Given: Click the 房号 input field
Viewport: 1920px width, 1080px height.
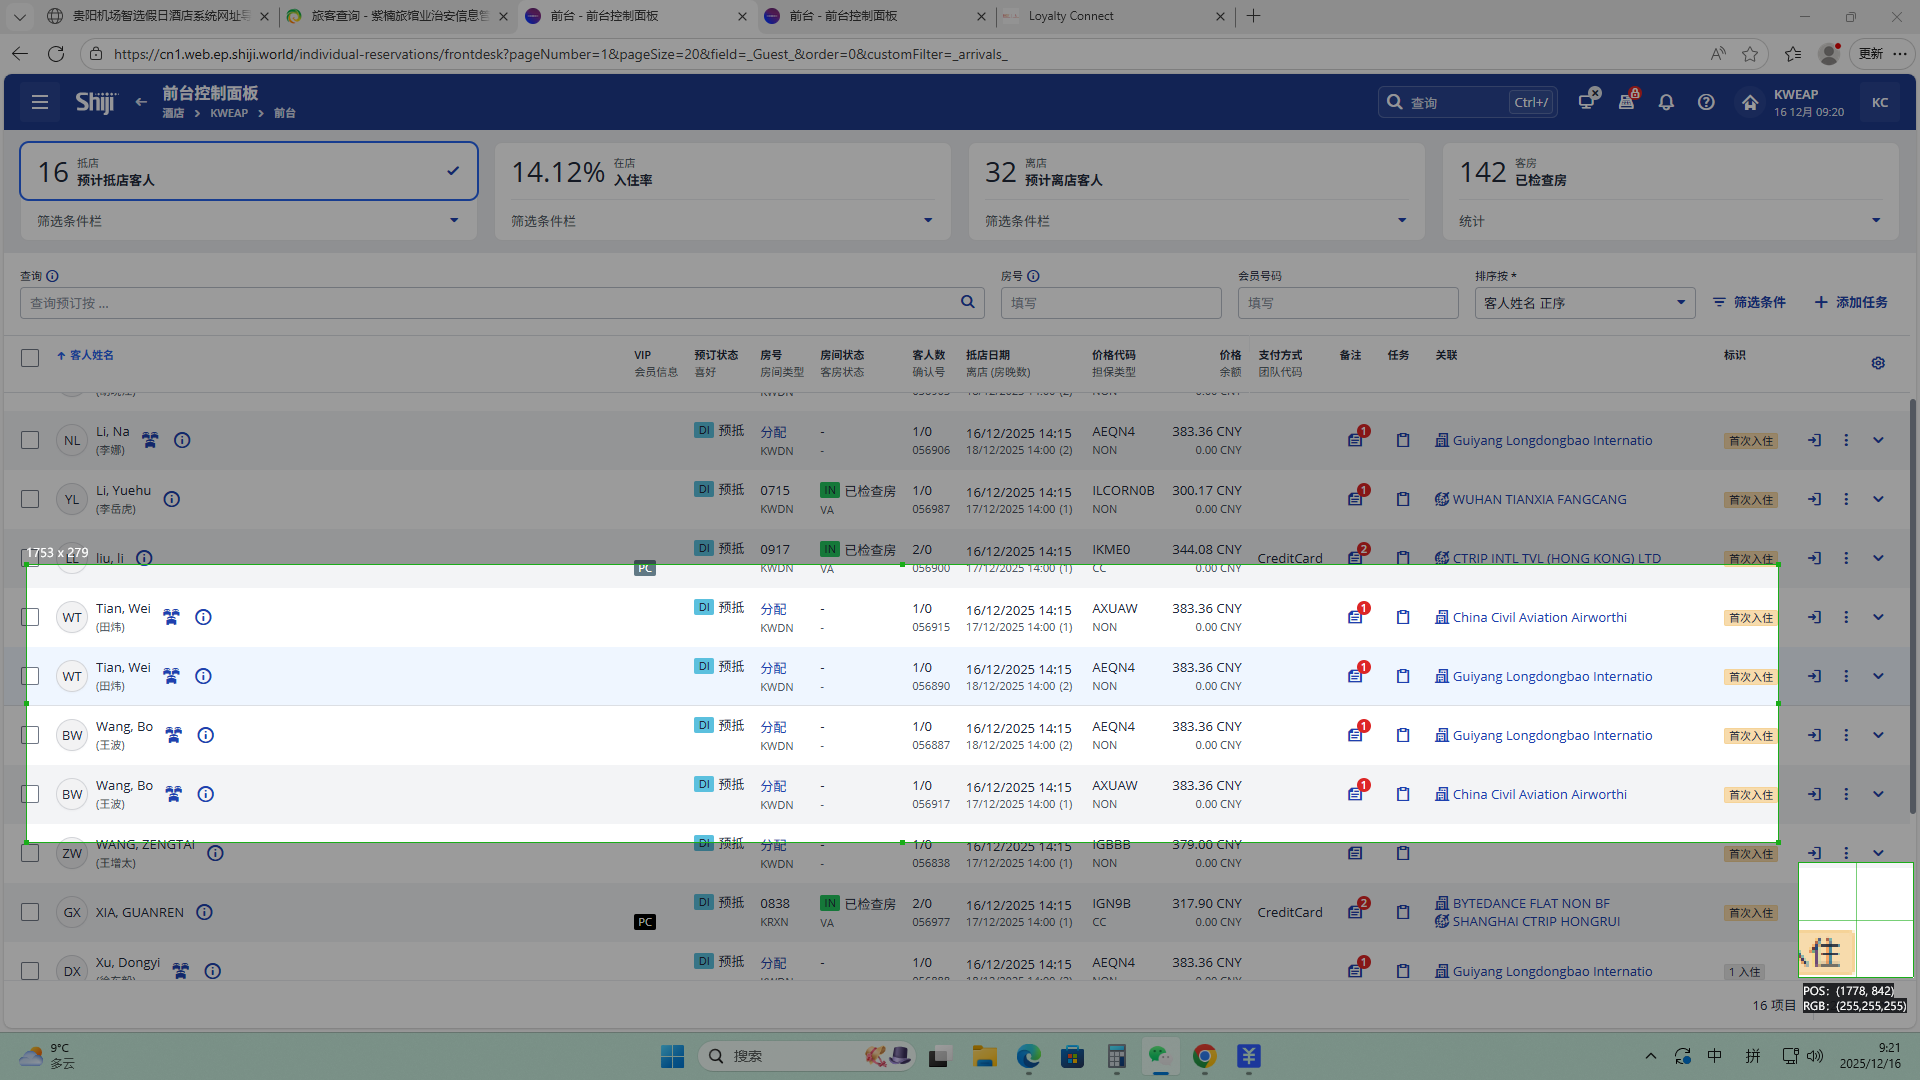Looking at the screenshot, I should [1111, 303].
